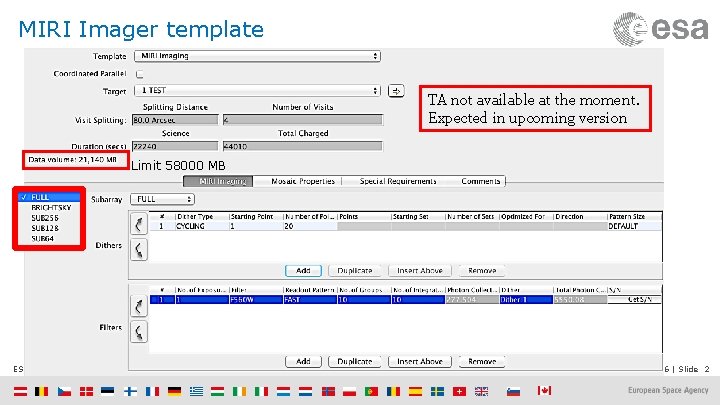Click the FAST readout pattern cell
The width and height of the screenshot is (720, 405).
click(x=310, y=299)
